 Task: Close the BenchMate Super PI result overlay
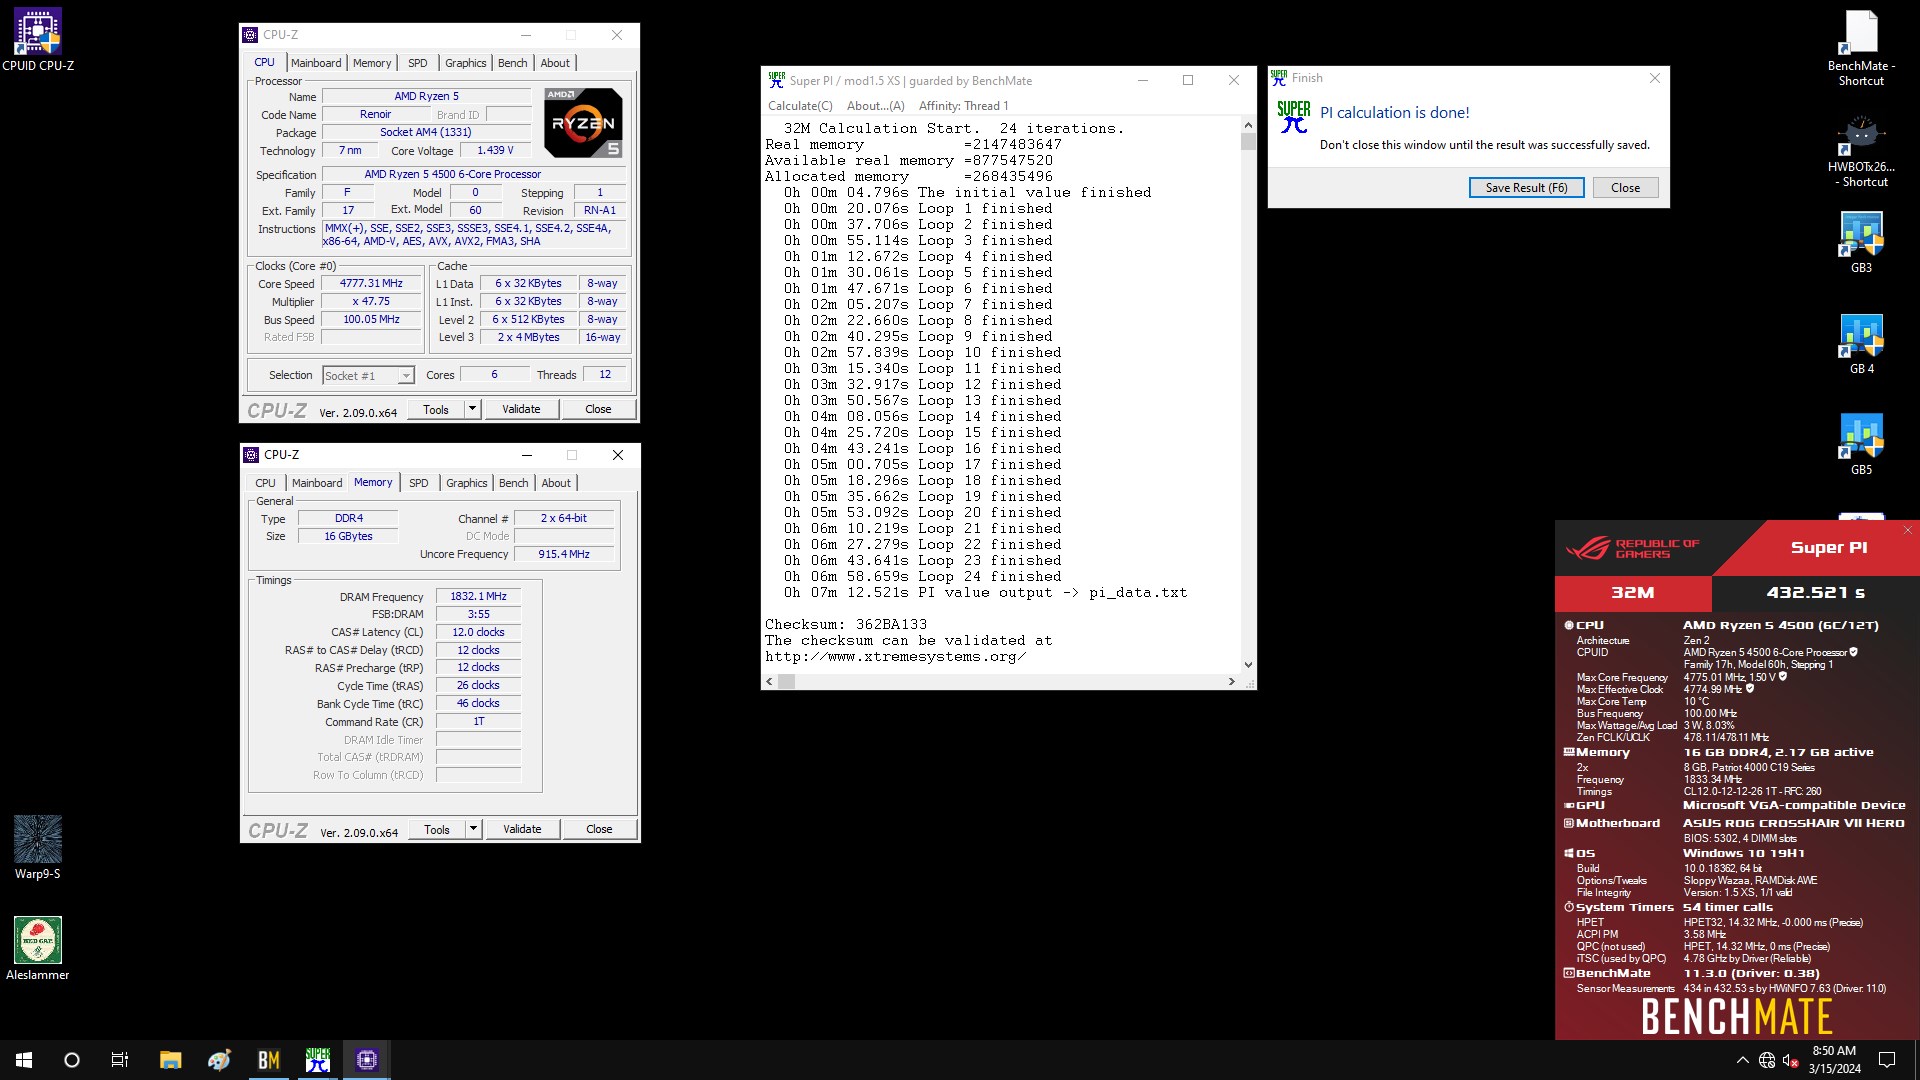(1908, 530)
